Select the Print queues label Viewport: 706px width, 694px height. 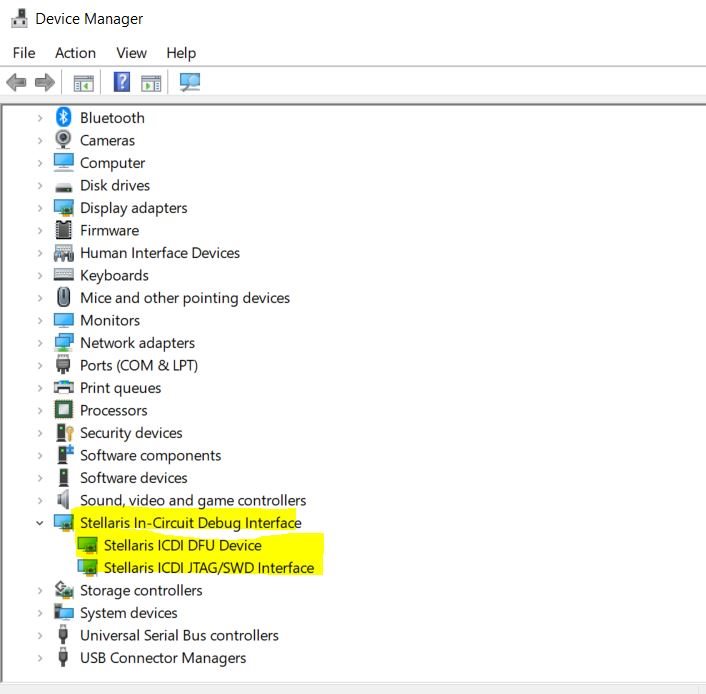pos(120,388)
